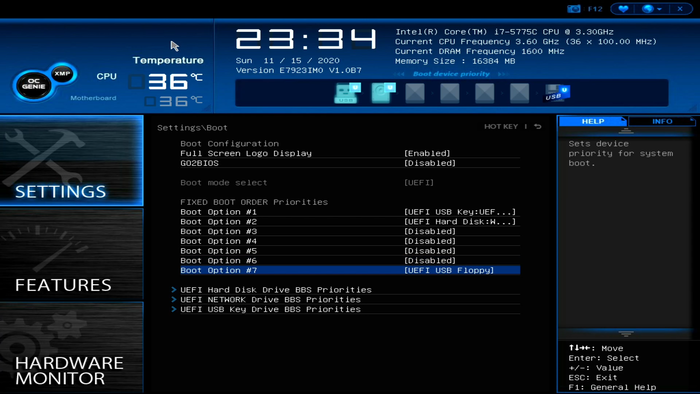Select the blue USB floppy boot device icon
The height and width of the screenshot is (394, 700).
click(x=557, y=93)
